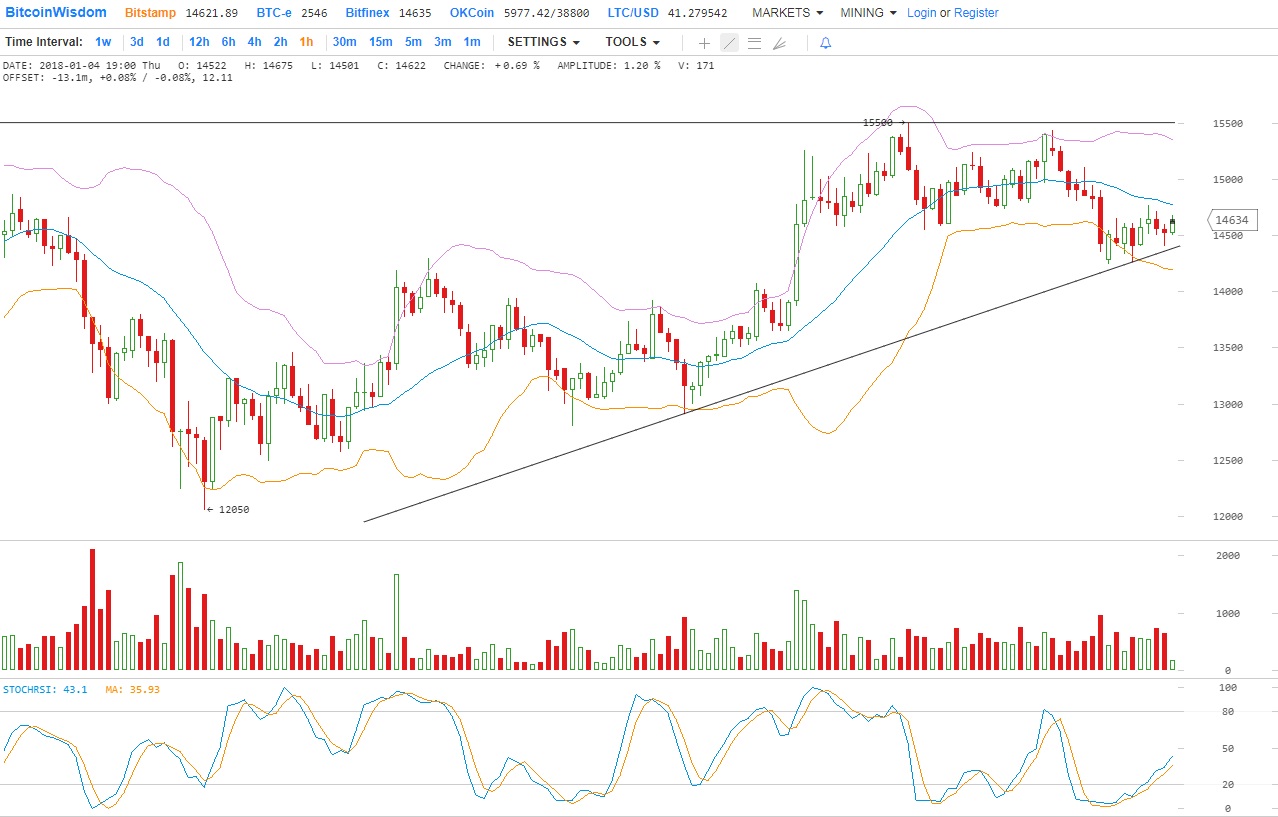Open the SETTINGS dropdown
Viewport: 1278px width, 817px height.
[x=543, y=42]
